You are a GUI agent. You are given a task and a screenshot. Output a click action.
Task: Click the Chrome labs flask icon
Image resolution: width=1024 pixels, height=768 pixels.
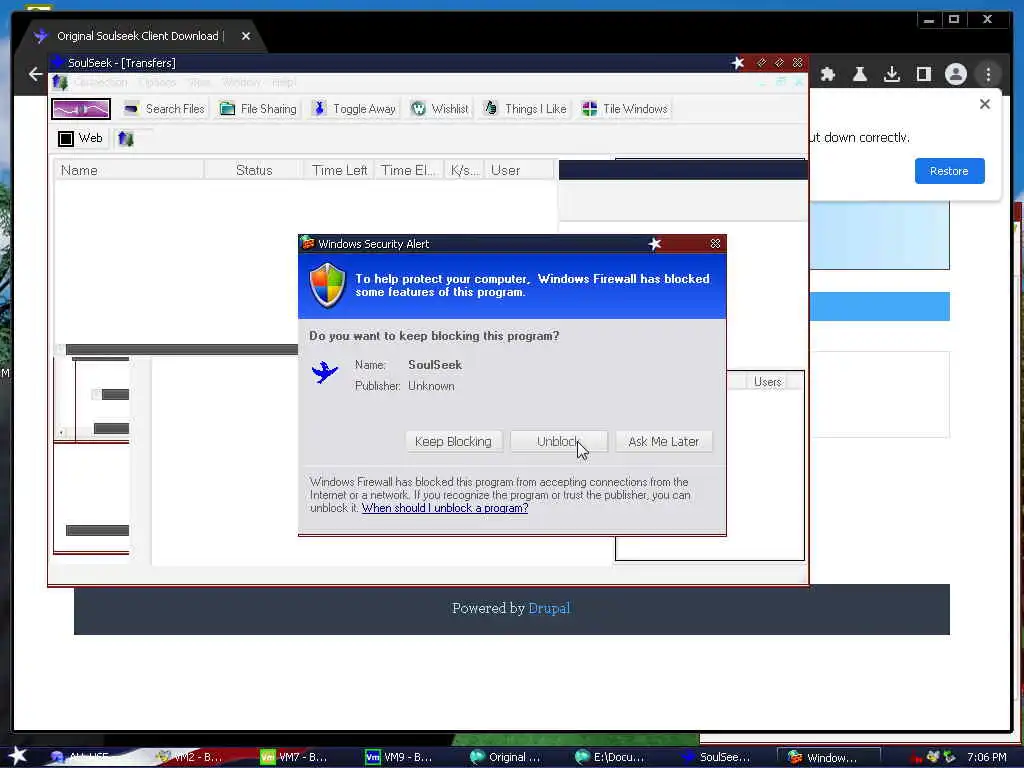click(860, 74)
